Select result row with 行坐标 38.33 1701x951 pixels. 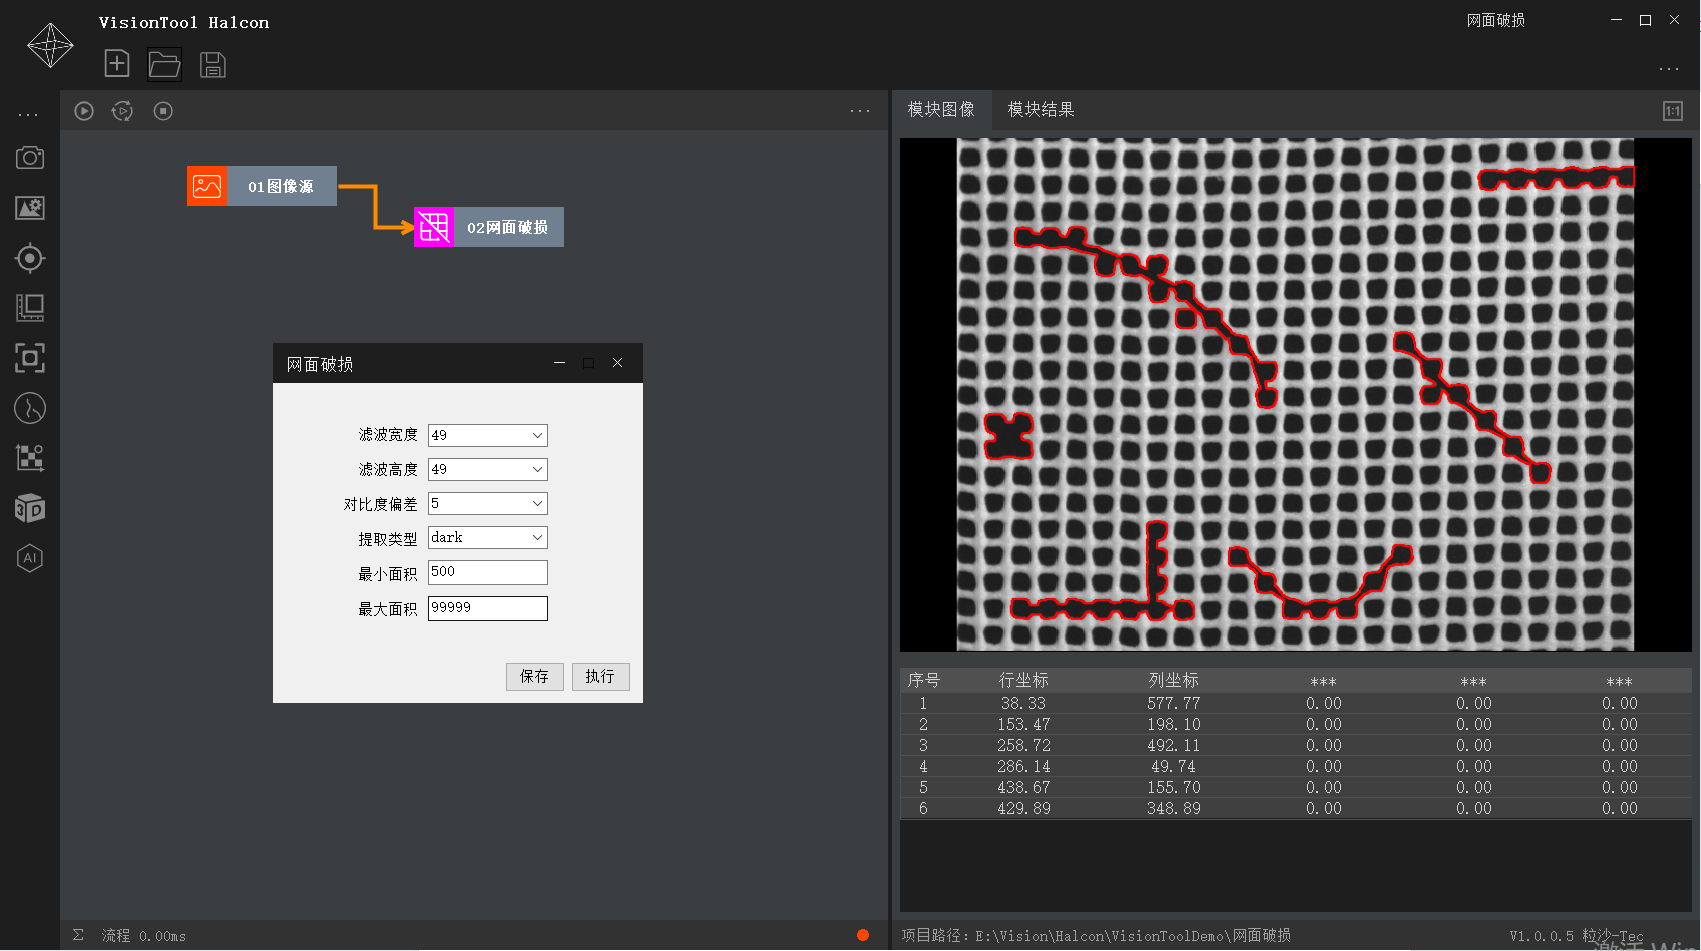click(1295, 704)
